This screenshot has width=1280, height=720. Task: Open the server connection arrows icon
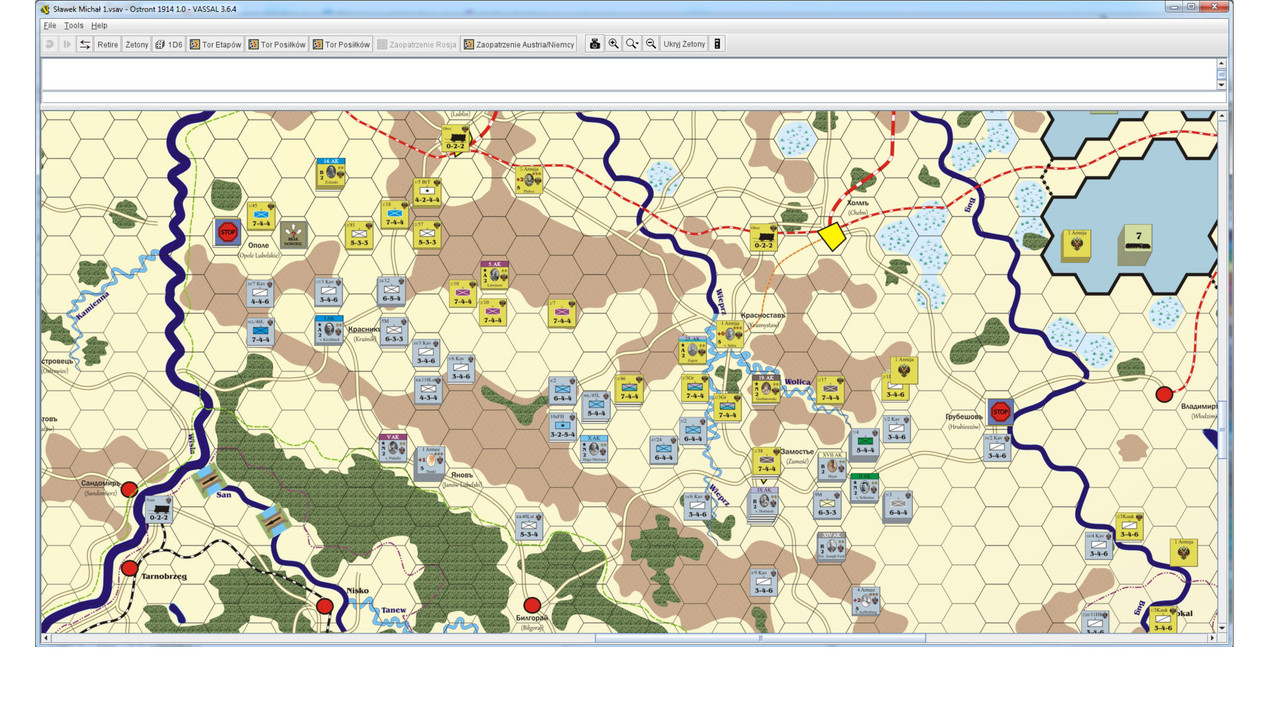[85, 44]
